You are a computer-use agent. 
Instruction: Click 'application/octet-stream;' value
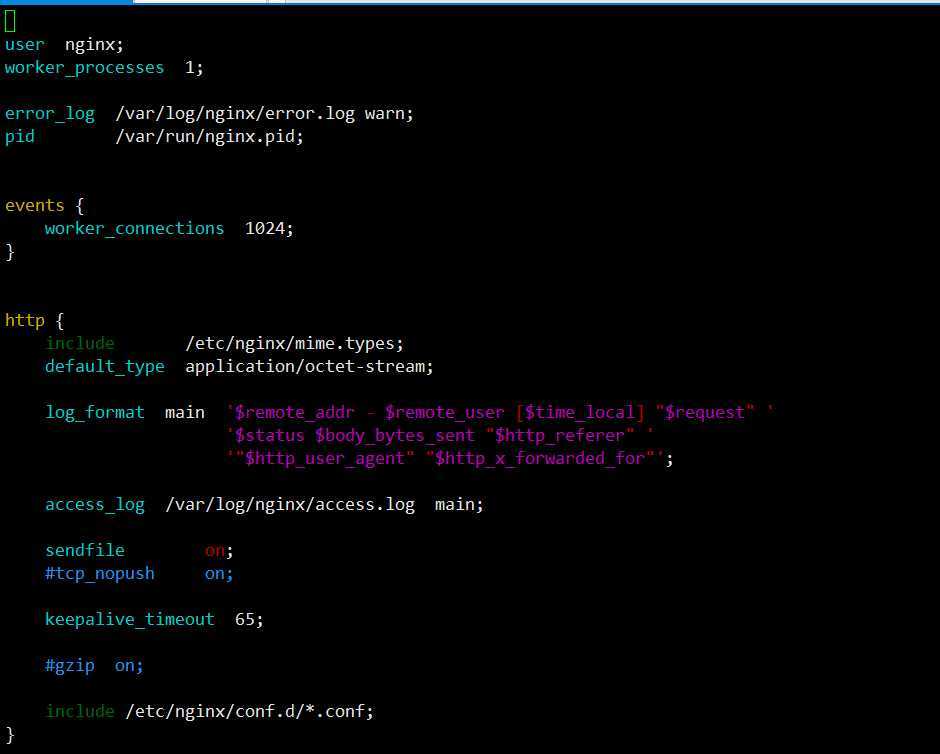pyautogui.click(x=309, y=367)
